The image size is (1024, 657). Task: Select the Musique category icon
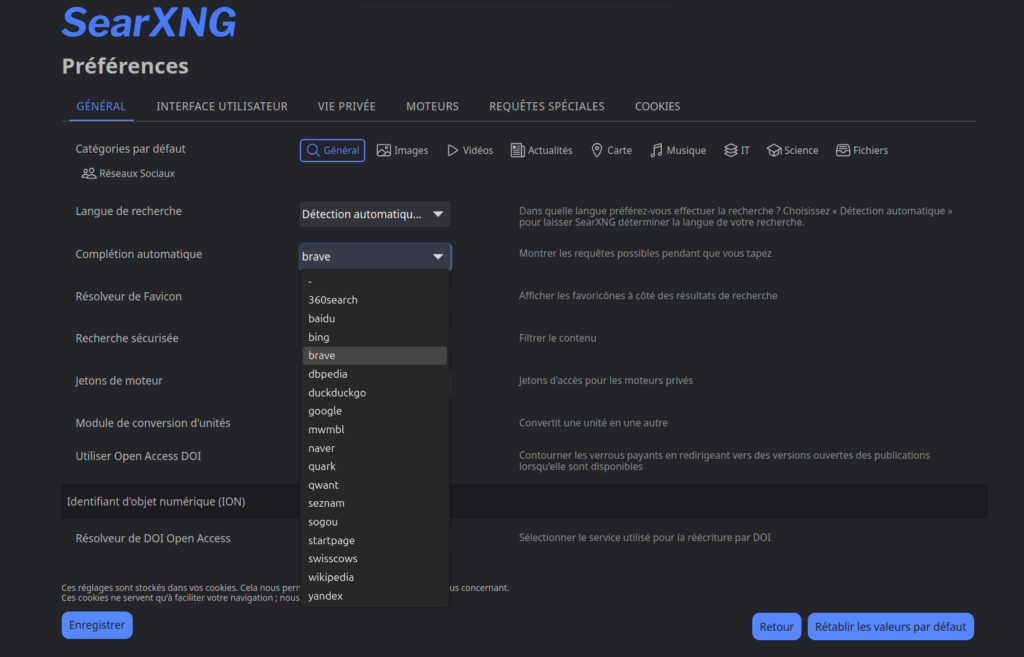(x=657, y=150)
